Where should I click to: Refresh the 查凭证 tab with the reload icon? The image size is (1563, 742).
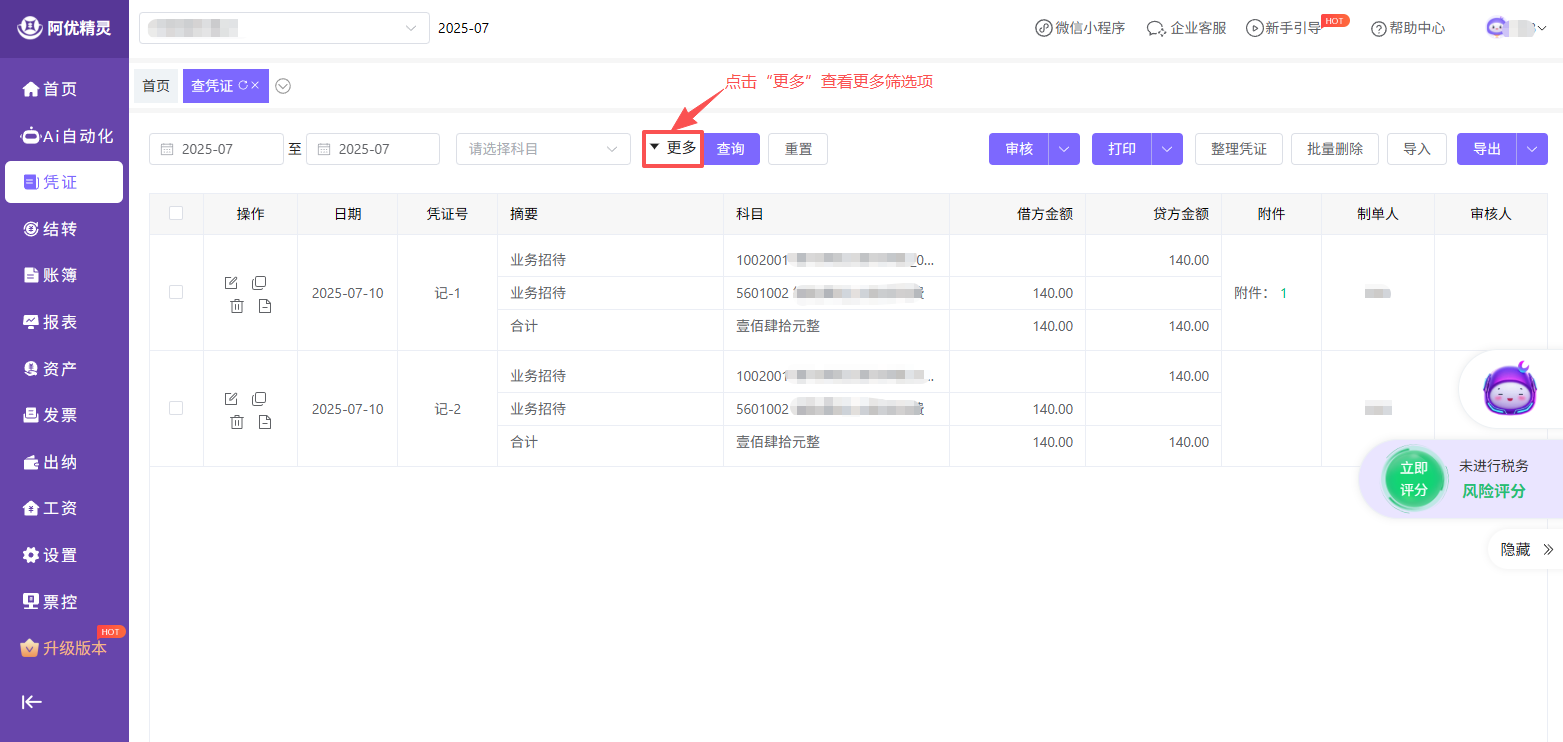(x=242, y=86)
